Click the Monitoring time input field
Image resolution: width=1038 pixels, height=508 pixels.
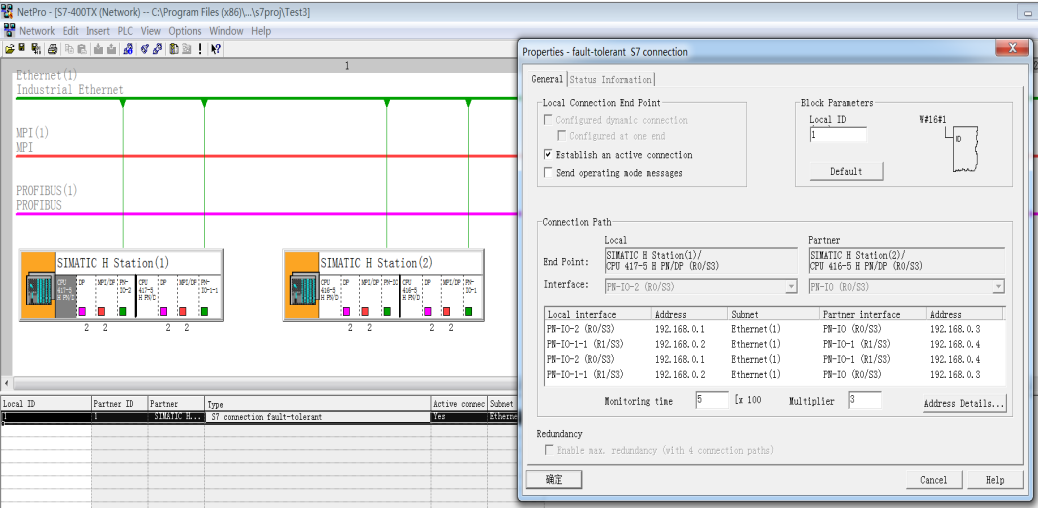712,400
